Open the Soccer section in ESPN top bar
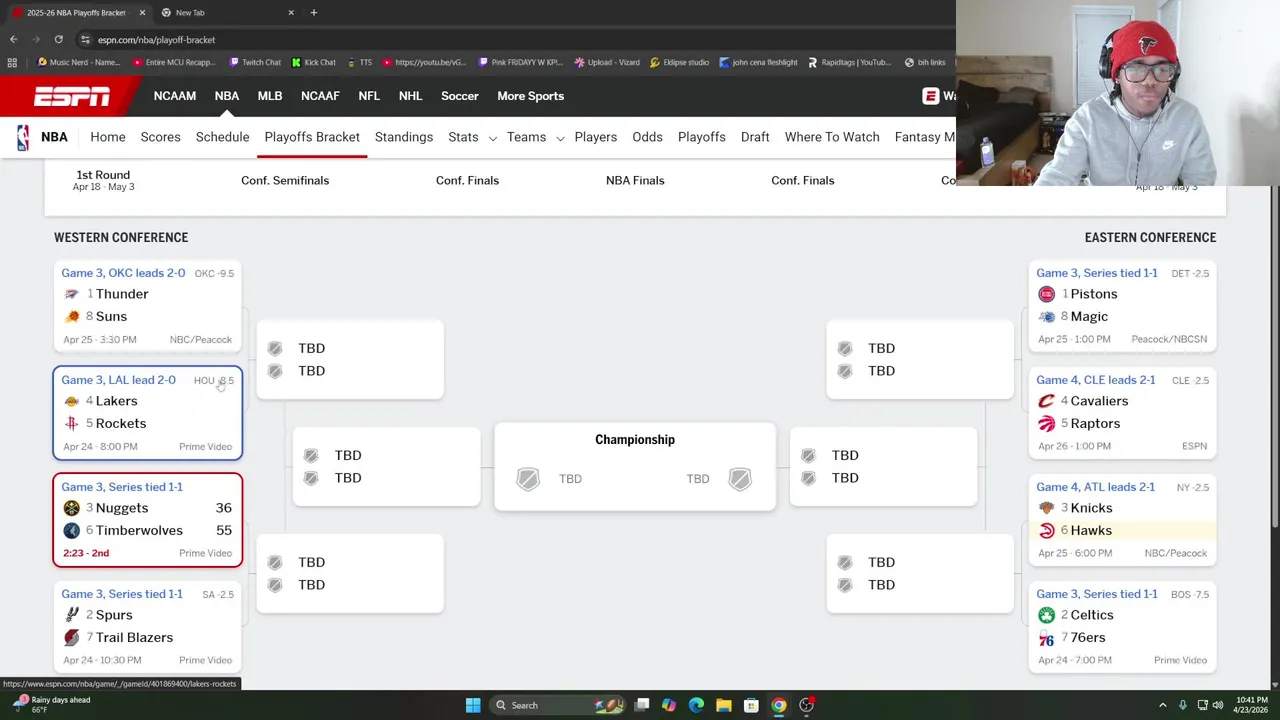The height and width of the screenshot is (720, 1280). [x=460, y=96]
